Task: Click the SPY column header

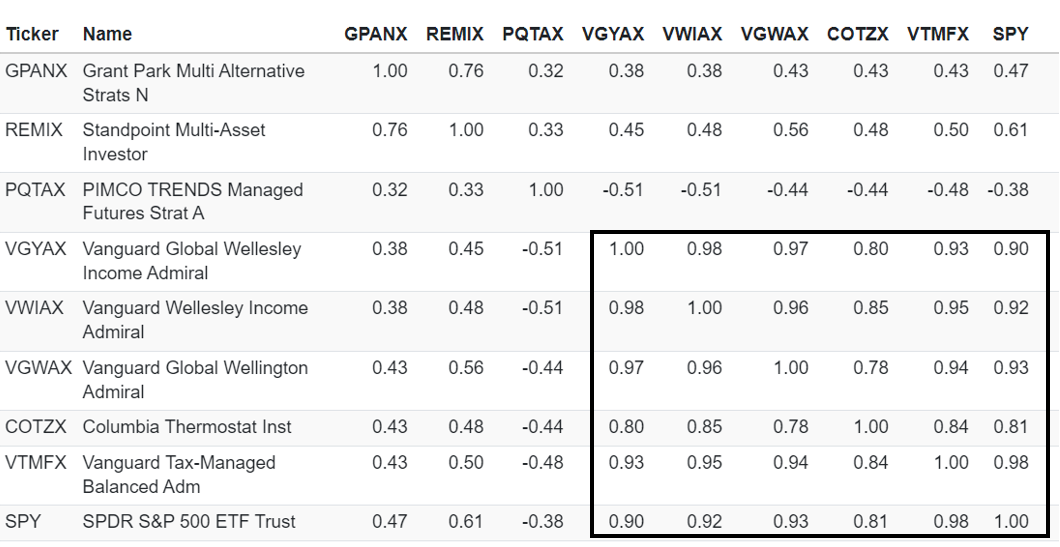Action: point(1010,34)
